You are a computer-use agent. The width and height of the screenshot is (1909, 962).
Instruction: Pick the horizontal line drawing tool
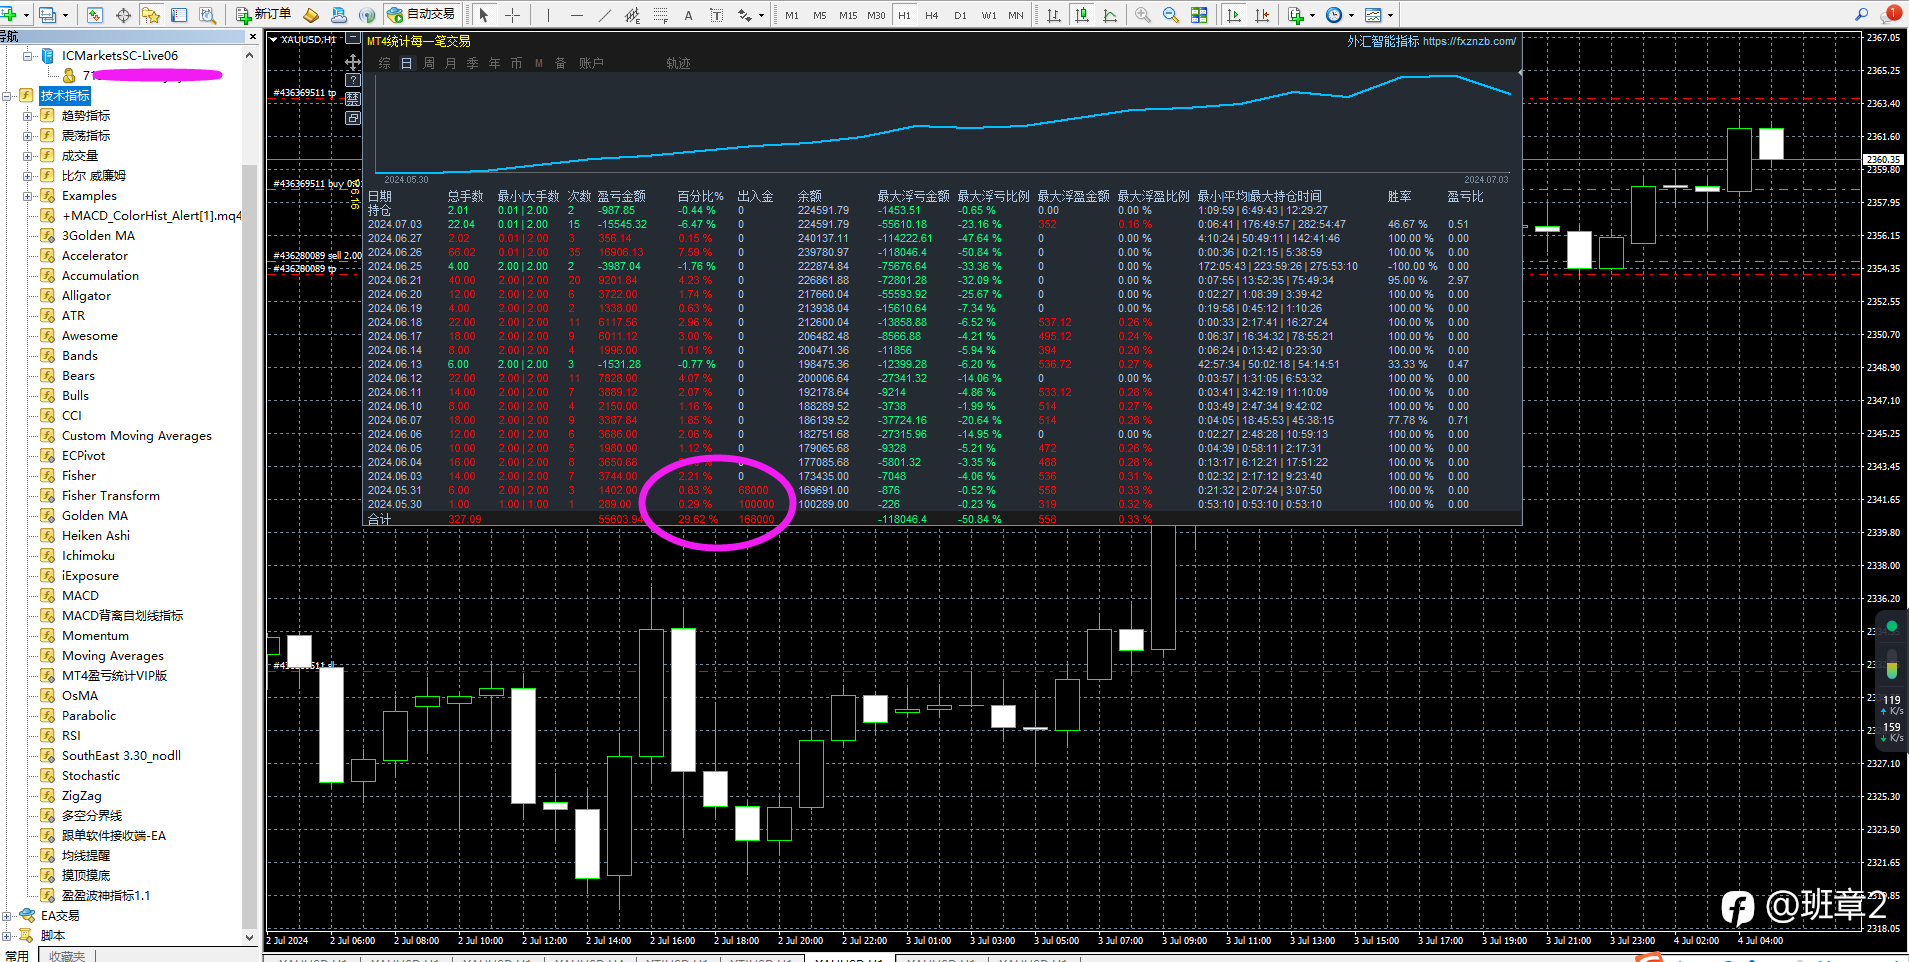click(x=576, y=15)
